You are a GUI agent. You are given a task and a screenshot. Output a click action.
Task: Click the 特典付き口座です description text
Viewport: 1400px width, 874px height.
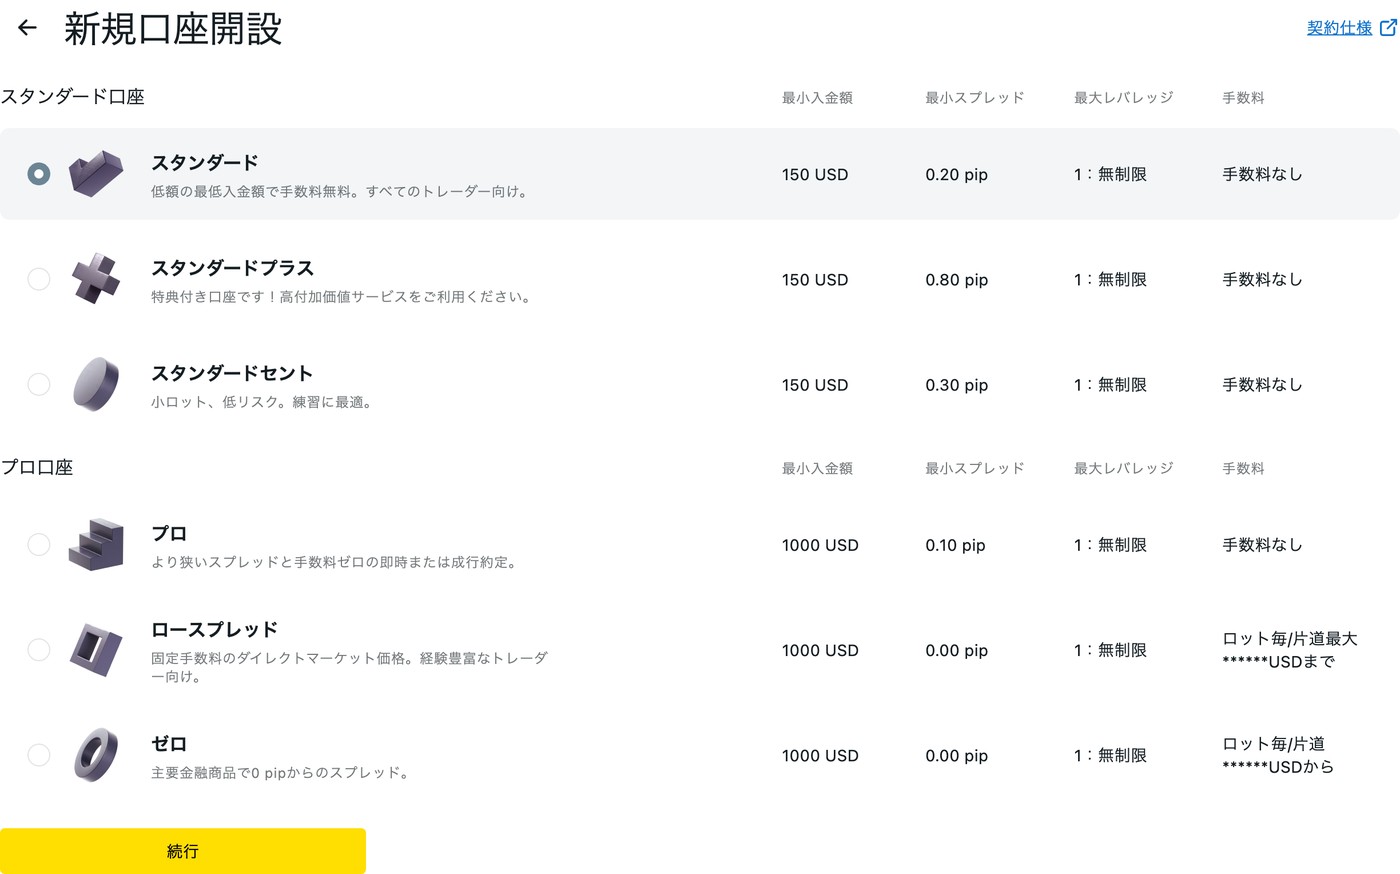344,296
